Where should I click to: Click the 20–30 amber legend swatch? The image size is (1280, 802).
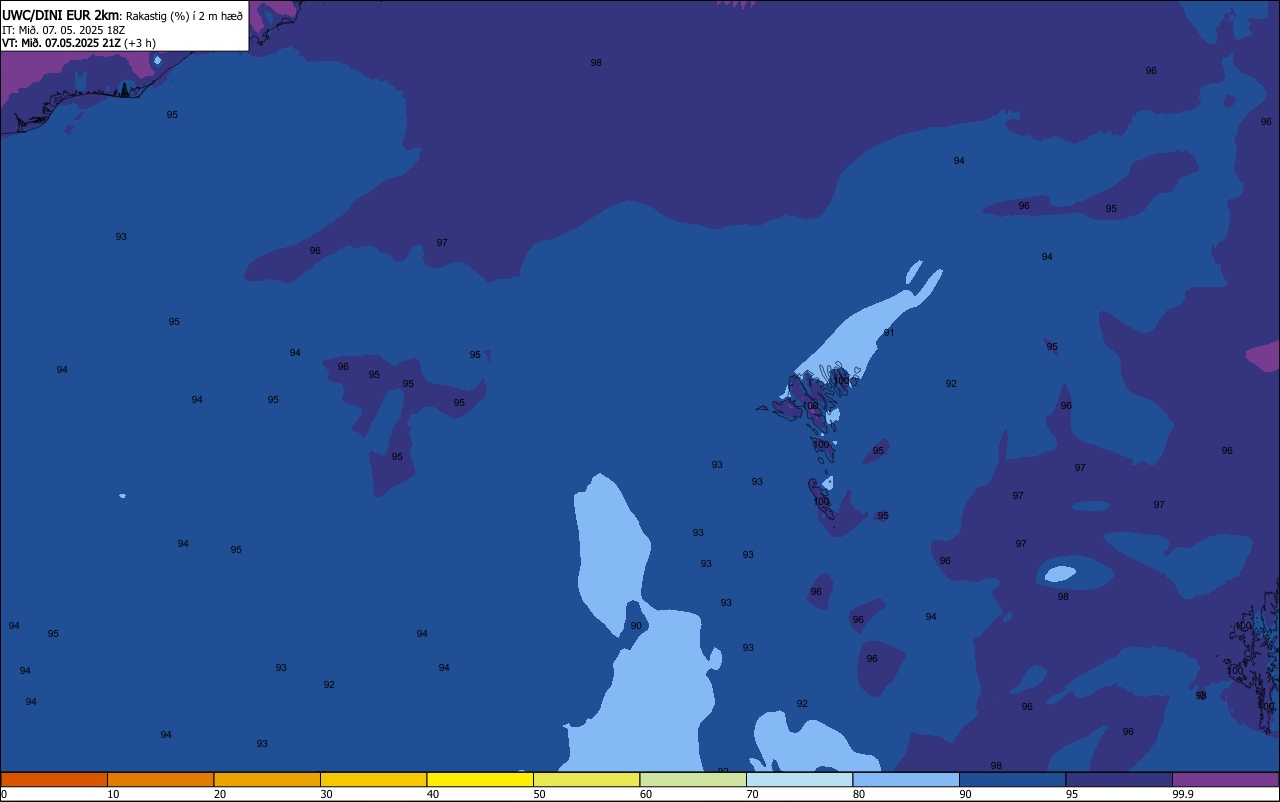coord(267,779)
